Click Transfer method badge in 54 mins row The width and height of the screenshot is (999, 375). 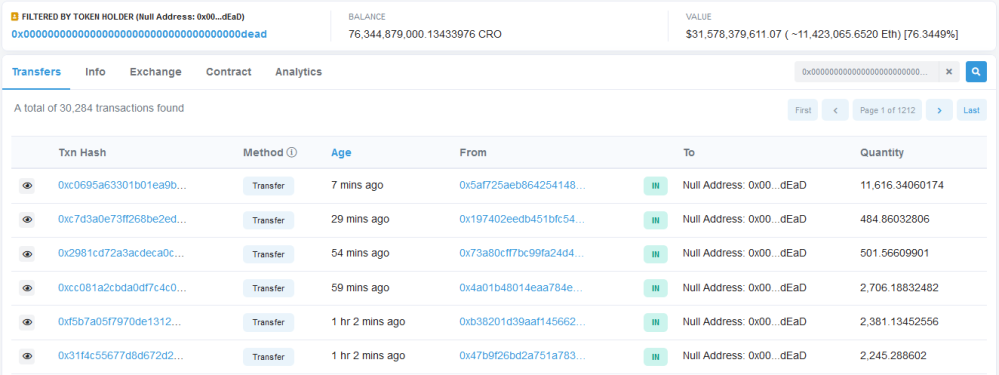coord(268,254)
